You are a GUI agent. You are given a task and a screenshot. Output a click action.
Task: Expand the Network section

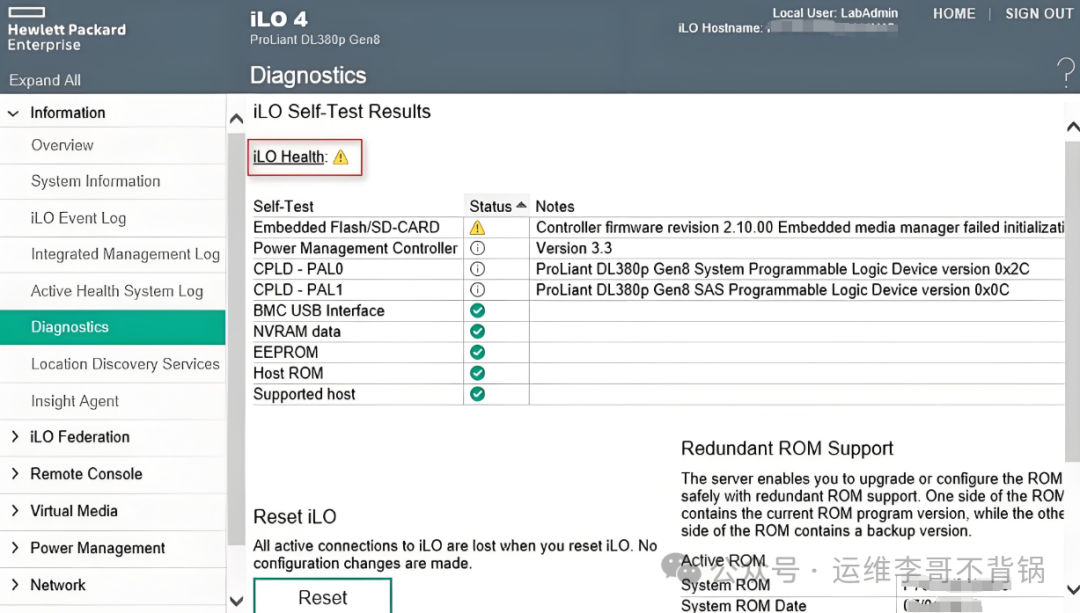tap(14, 585)
